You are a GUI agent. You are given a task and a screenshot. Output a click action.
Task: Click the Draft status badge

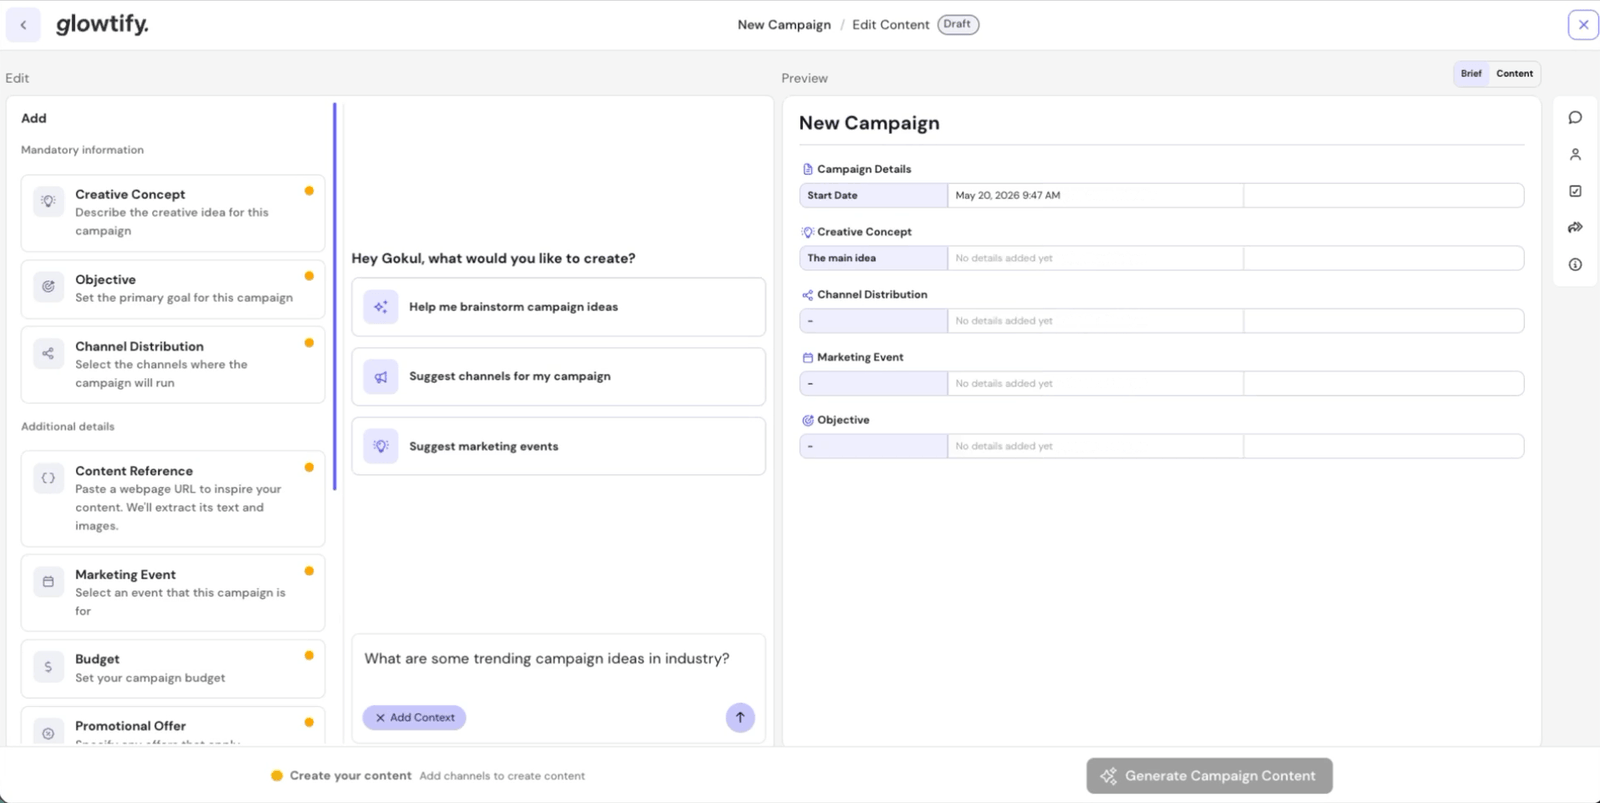tap(958, 24)
